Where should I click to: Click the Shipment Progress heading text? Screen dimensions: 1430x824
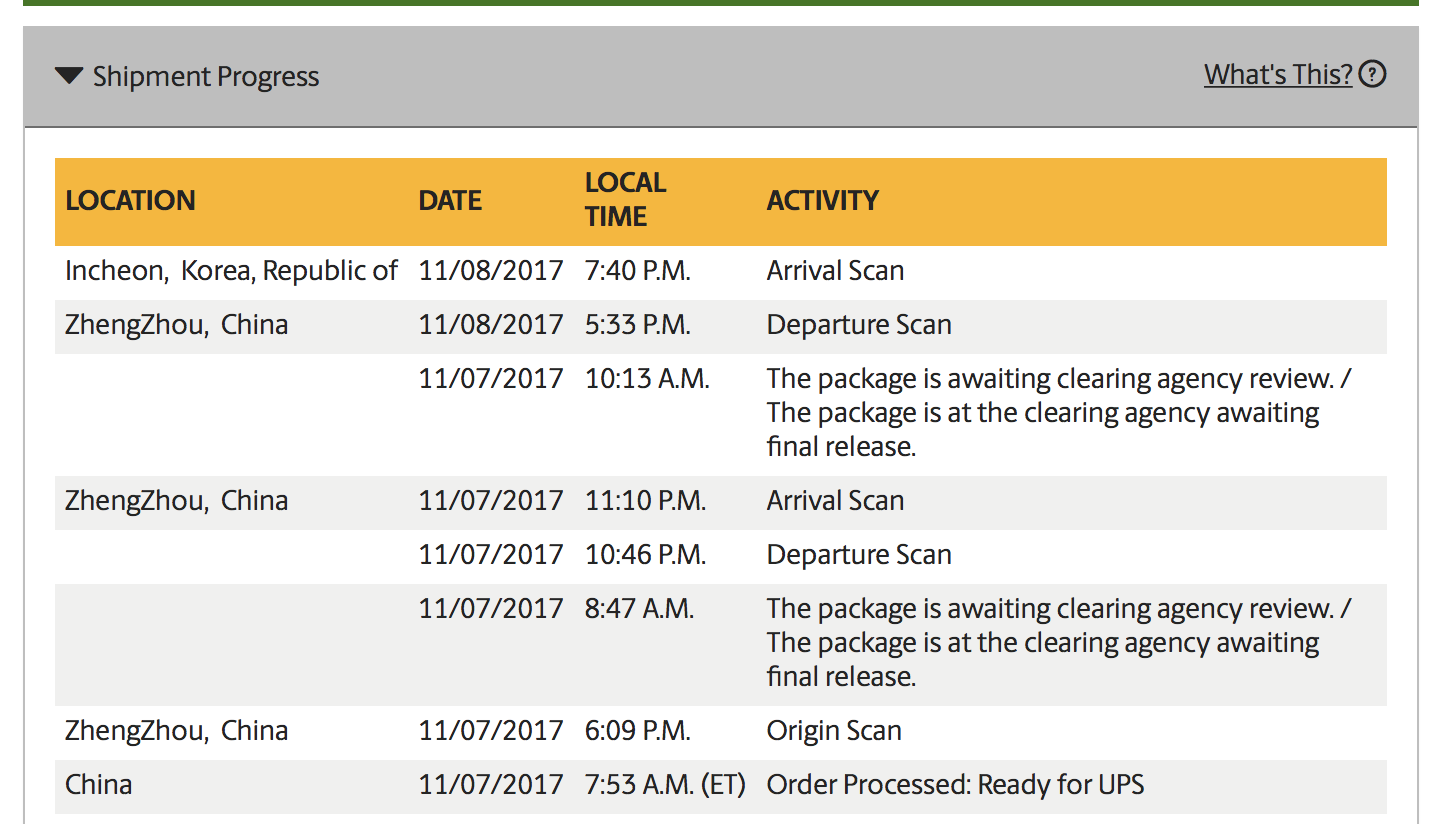(x=206, y=77)
